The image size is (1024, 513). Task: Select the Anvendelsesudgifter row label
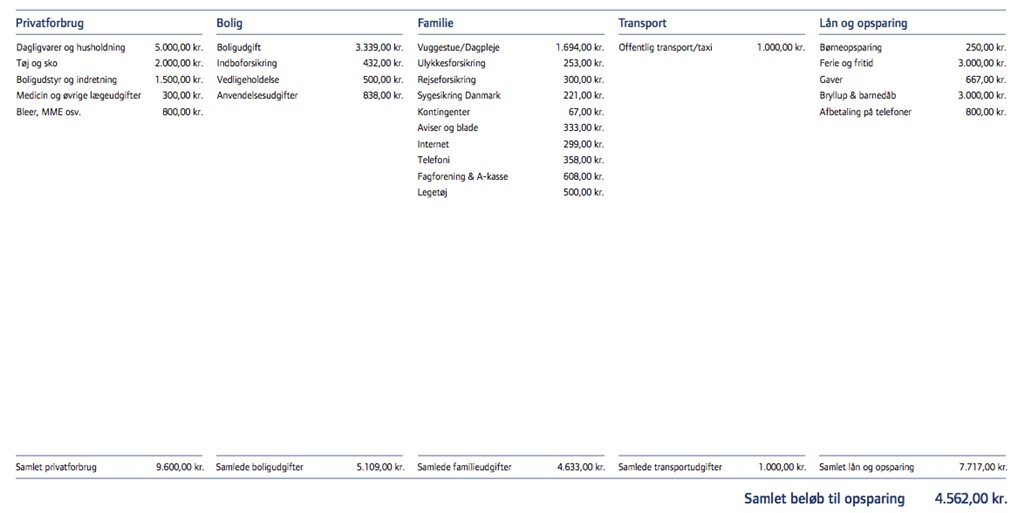pos(257,95)
